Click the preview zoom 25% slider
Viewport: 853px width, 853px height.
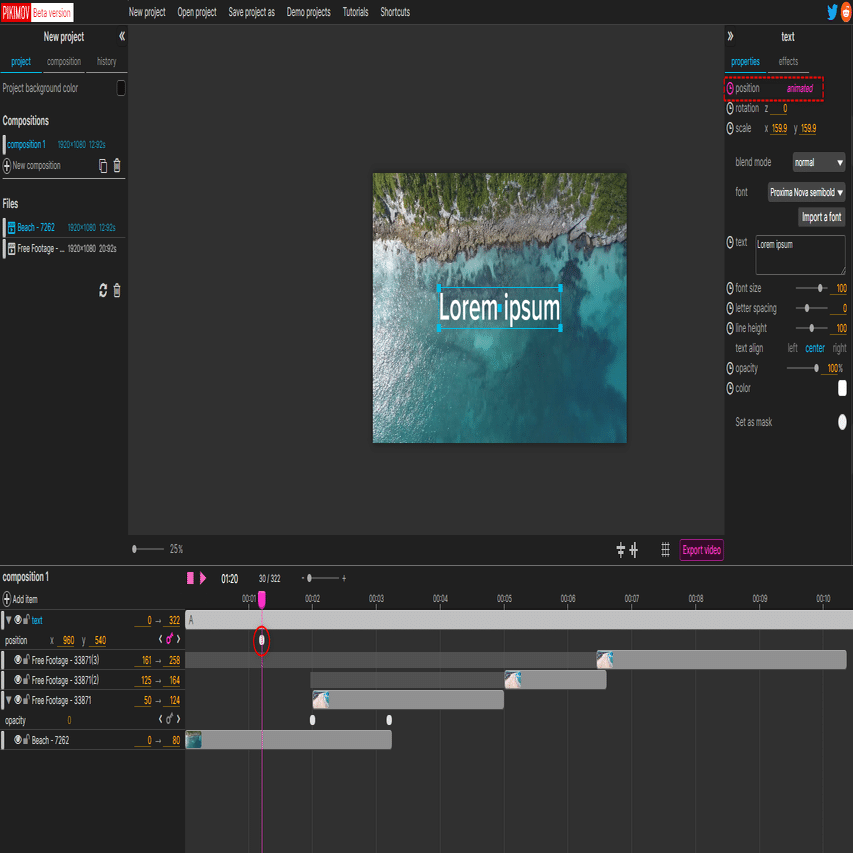pyautogui.click(x=148, y=549)
